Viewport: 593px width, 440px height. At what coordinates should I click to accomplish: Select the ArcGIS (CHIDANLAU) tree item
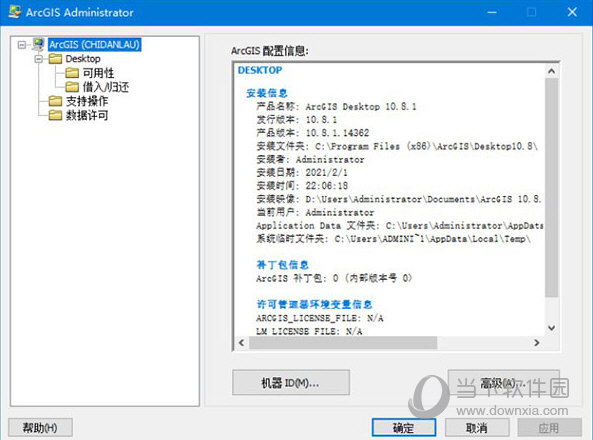tap(95, 44)
